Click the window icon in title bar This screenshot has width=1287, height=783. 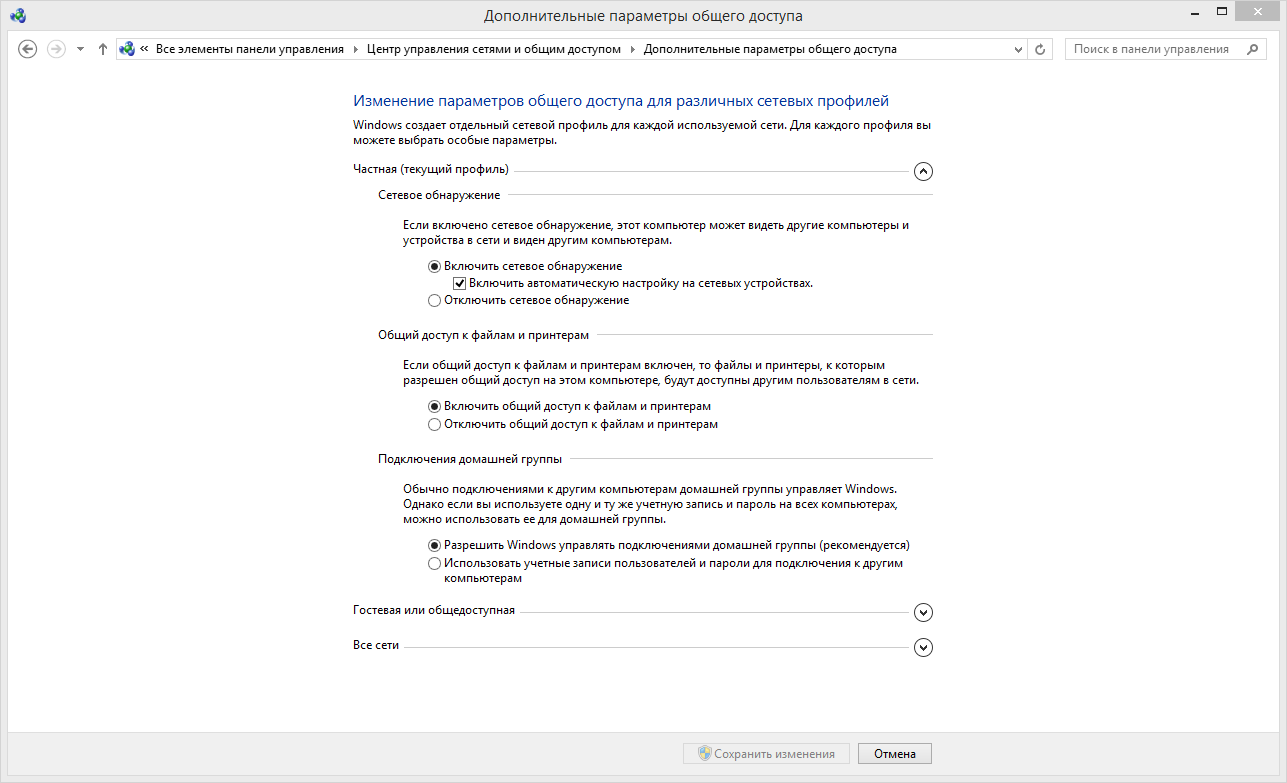pyautogui.click(x=18, y=15)
